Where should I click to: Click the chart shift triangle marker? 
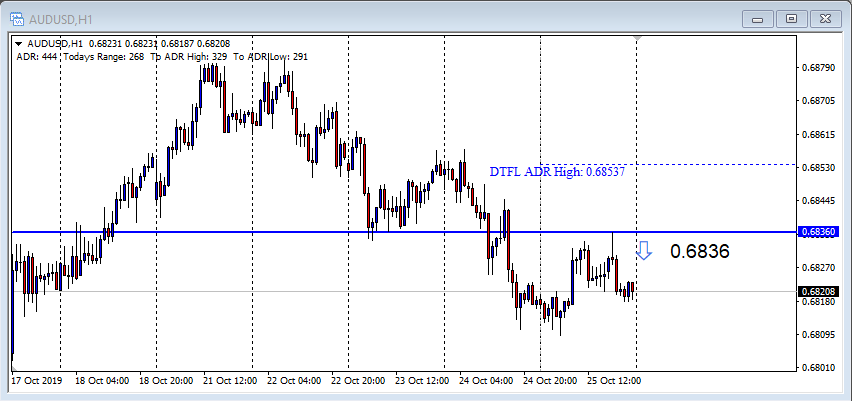tap(637, 39)
